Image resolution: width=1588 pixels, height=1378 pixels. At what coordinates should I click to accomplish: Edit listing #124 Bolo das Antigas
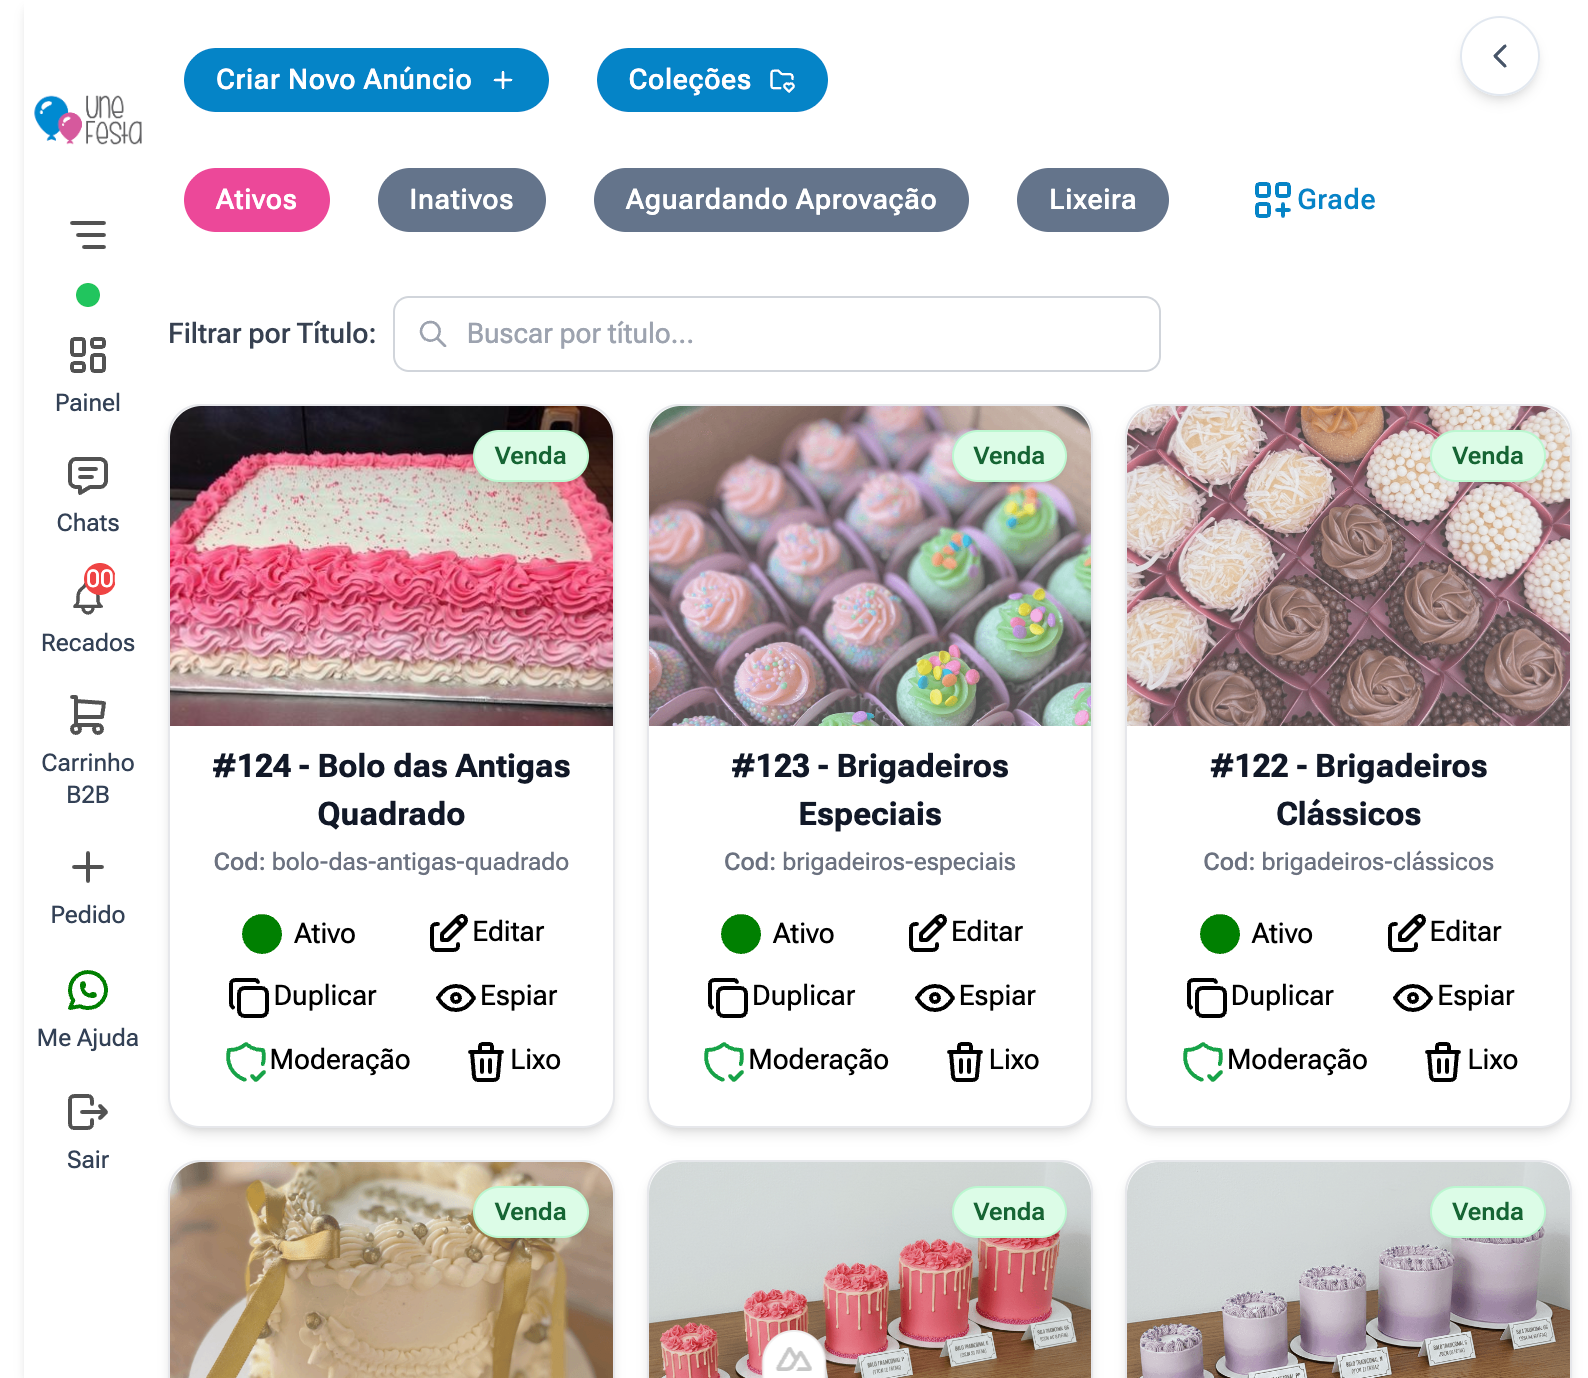click(x=487, y=932)
